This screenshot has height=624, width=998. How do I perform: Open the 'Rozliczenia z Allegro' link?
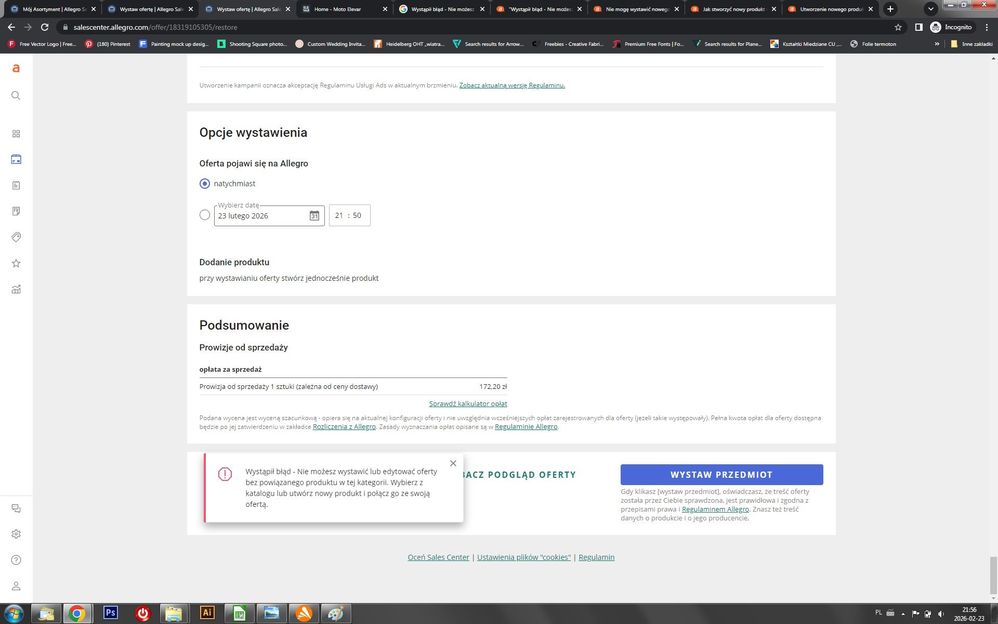(x=344, y=427)
